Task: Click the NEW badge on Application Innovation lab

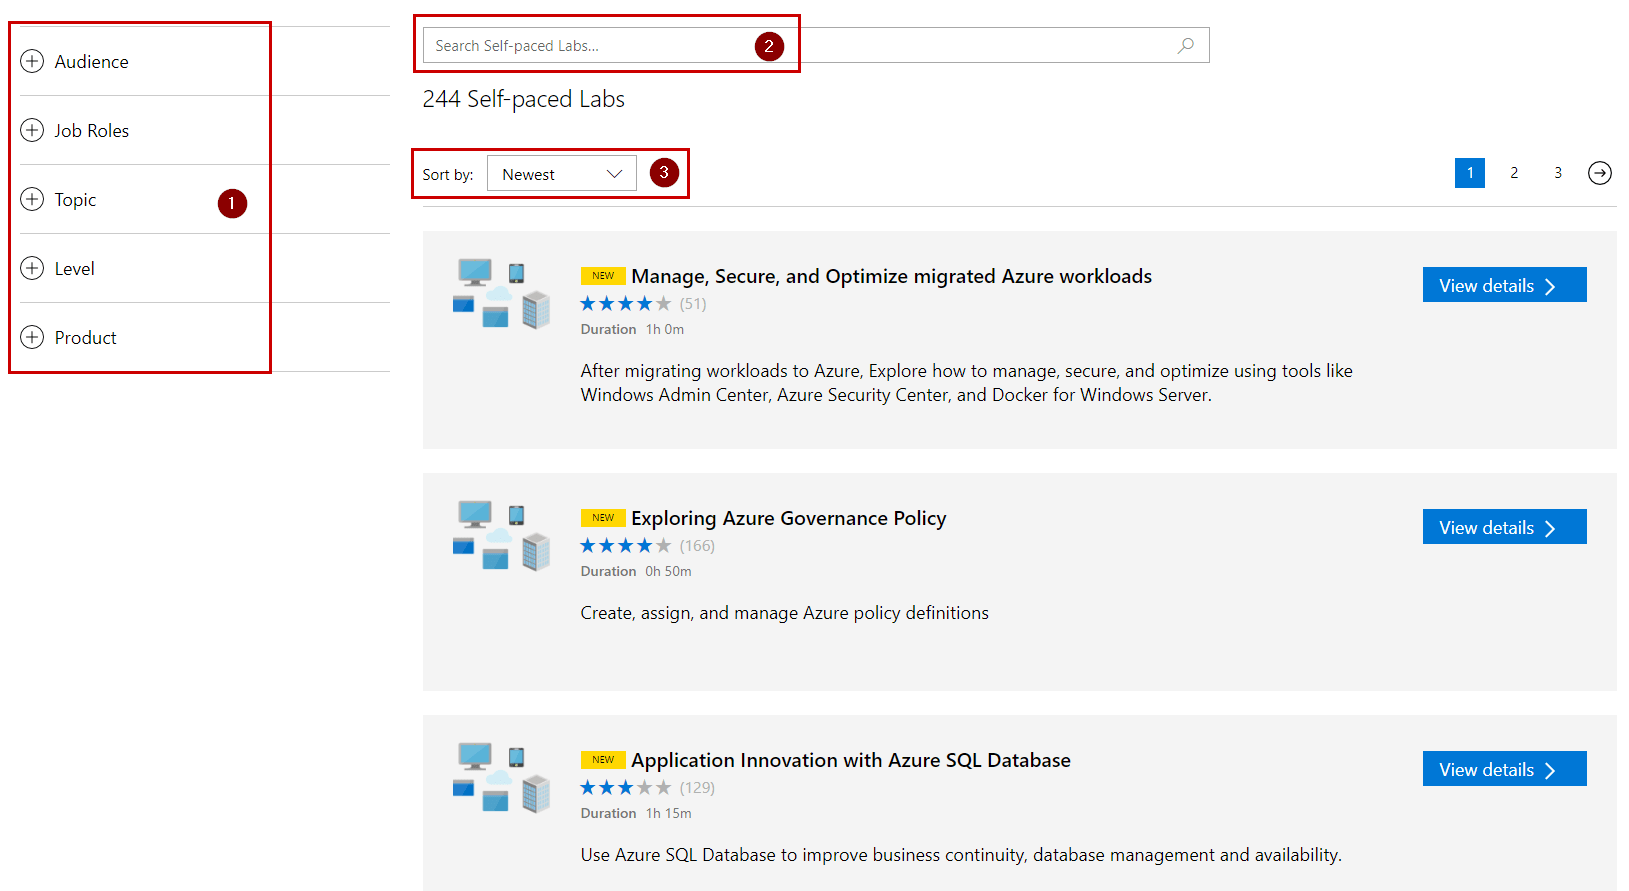Action: point(603,760)
